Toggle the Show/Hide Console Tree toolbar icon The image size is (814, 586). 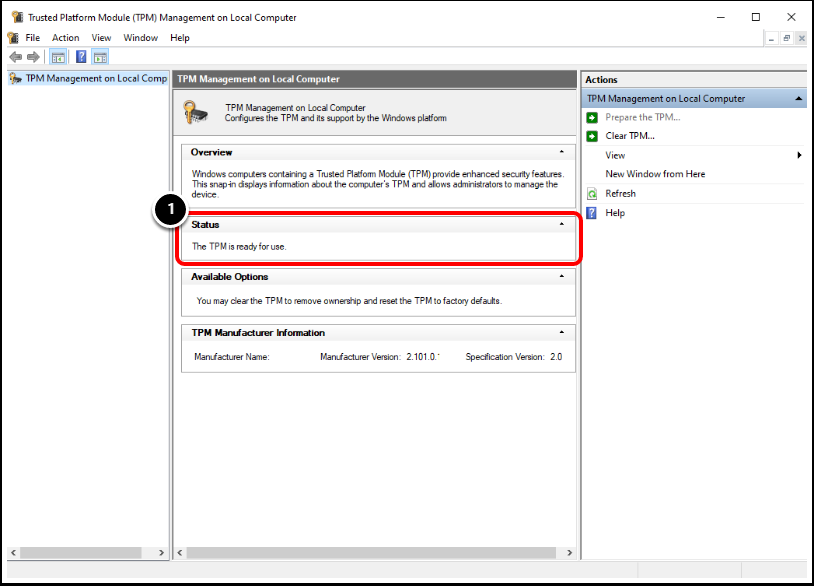tap(58, 57)
